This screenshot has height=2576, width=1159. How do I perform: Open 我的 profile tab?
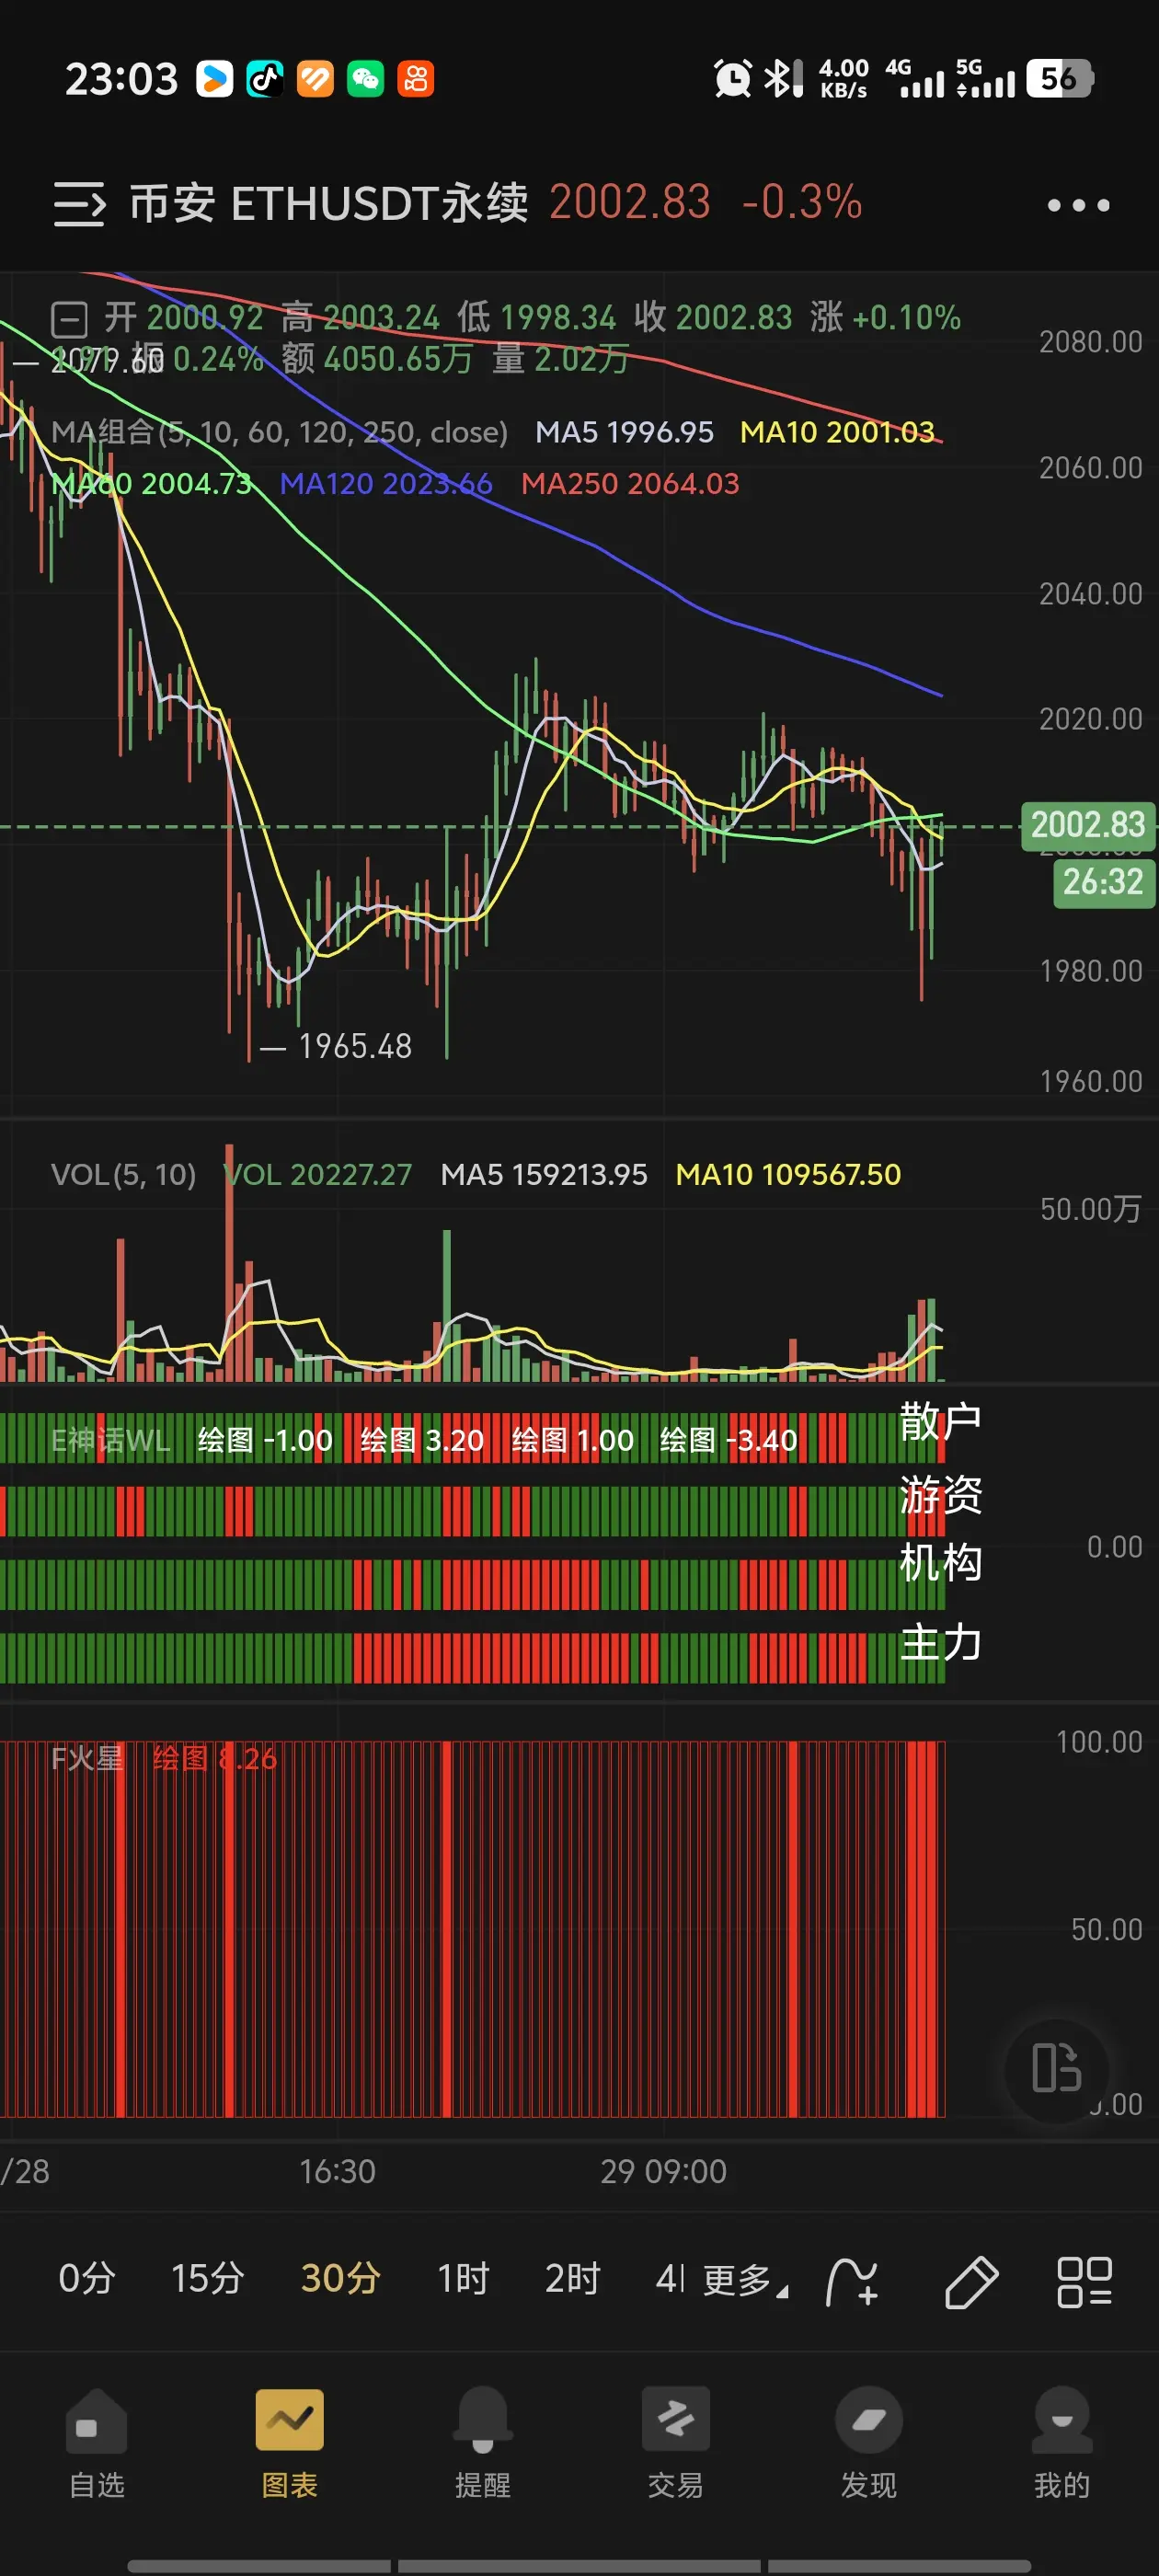(1062, 2444)
